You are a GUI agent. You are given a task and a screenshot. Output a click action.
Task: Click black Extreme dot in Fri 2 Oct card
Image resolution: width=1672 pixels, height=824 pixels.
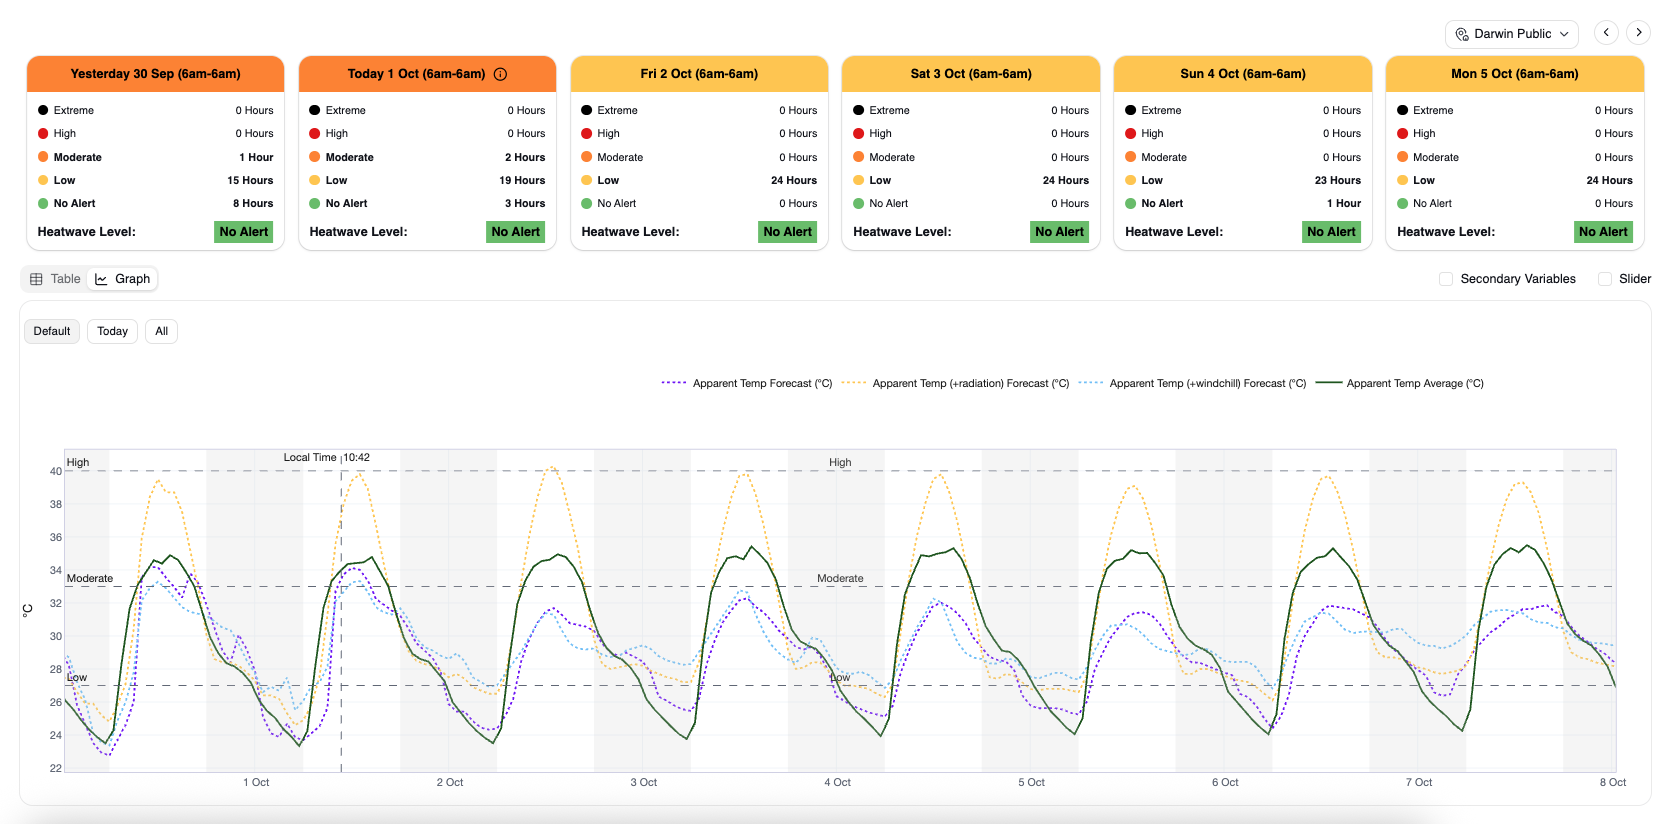(587, 110)
